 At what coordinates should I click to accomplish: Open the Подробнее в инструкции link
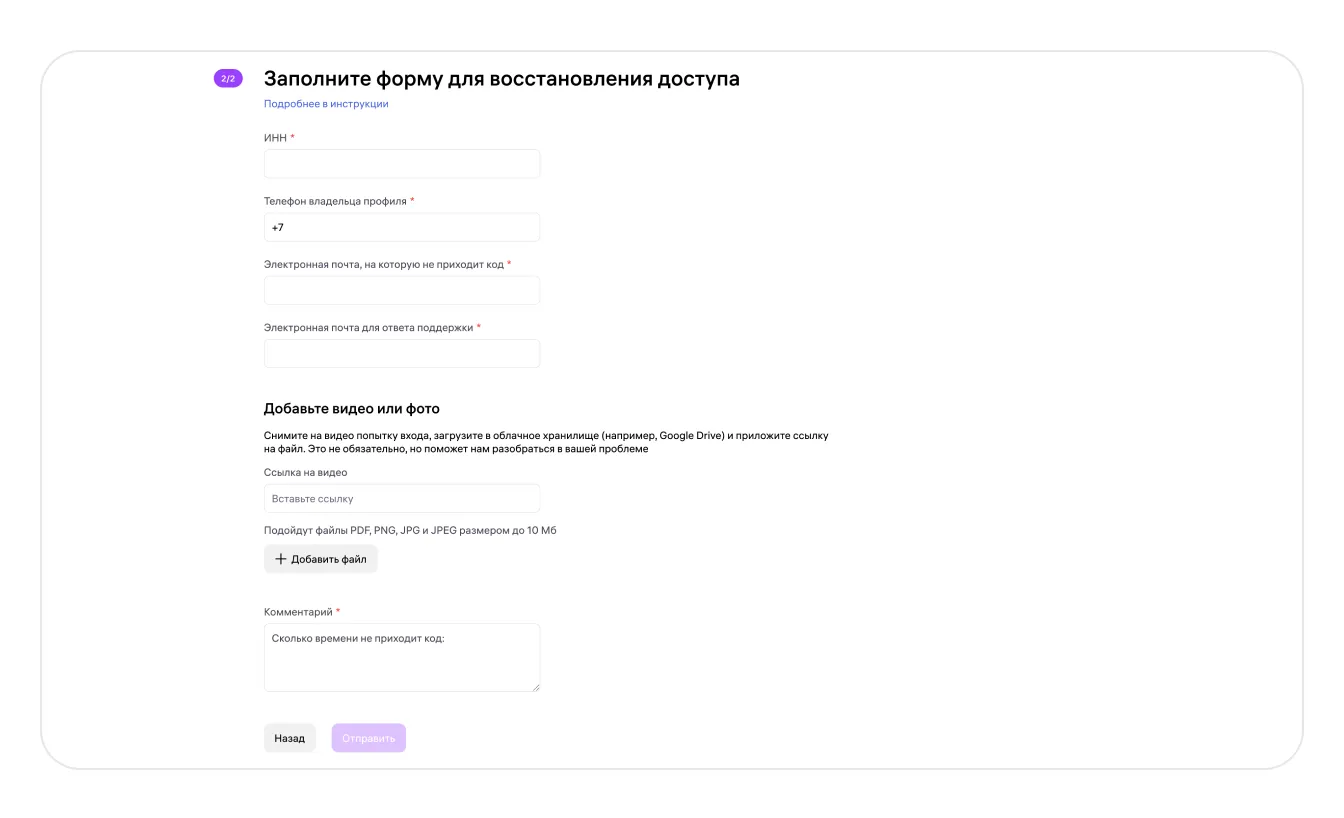pos(326,104)
